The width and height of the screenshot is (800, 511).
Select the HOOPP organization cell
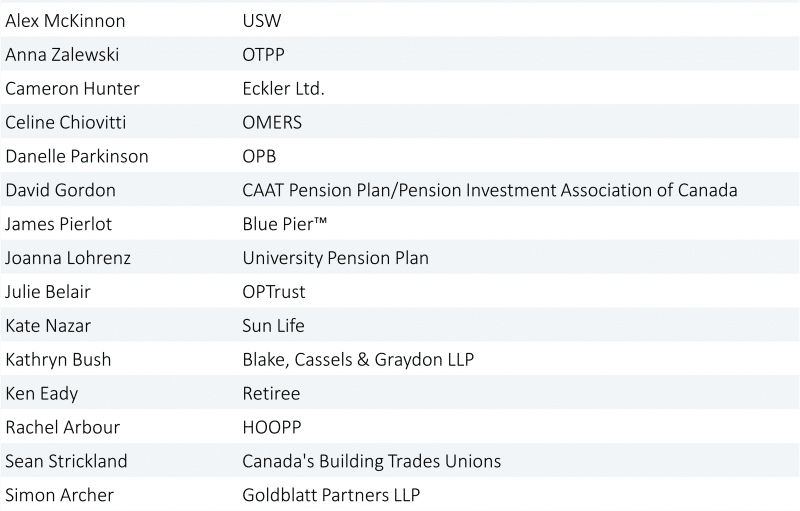(x=272, y=427)
